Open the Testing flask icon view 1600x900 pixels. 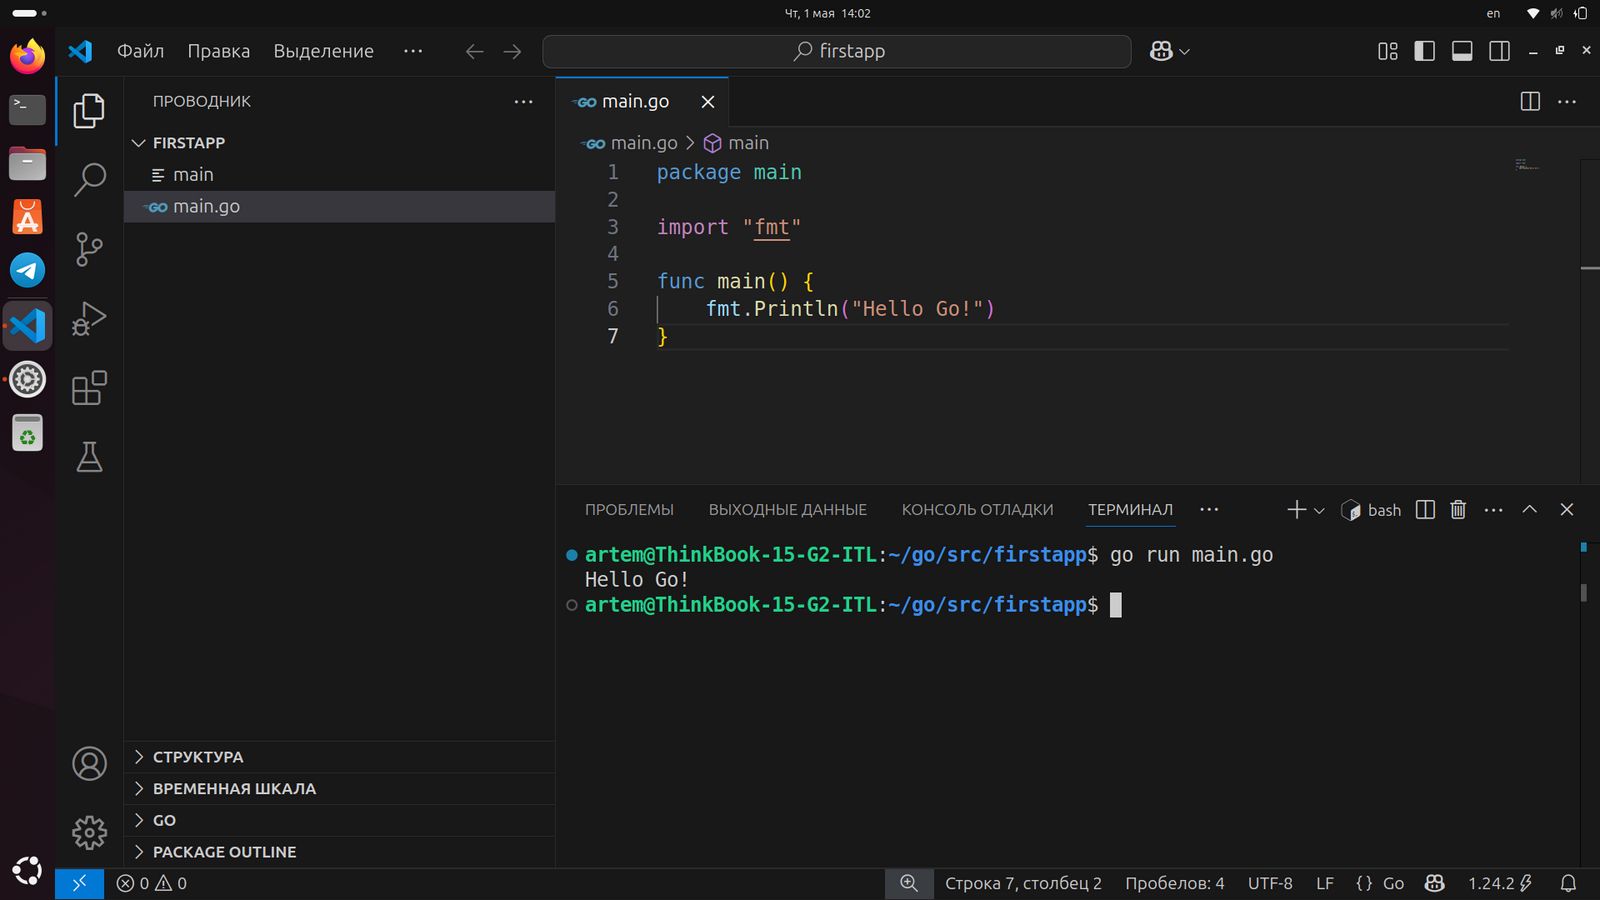pyautogui.click(x=89, y=457)
